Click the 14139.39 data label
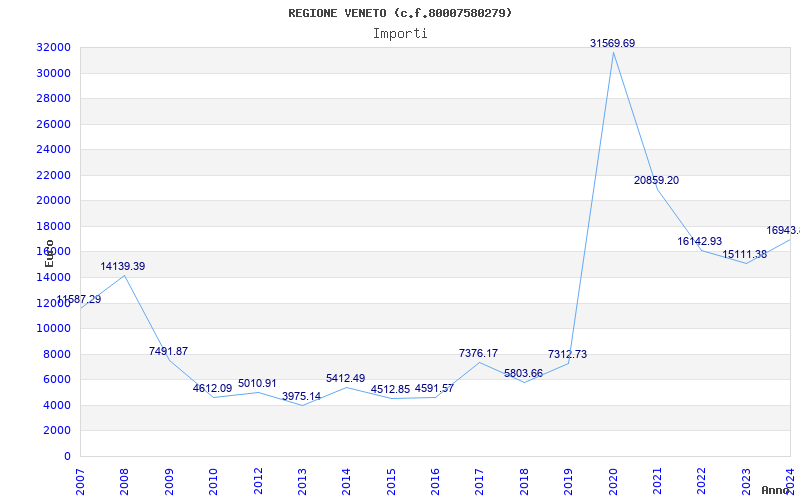800x500 pixels. click(122, 266)
